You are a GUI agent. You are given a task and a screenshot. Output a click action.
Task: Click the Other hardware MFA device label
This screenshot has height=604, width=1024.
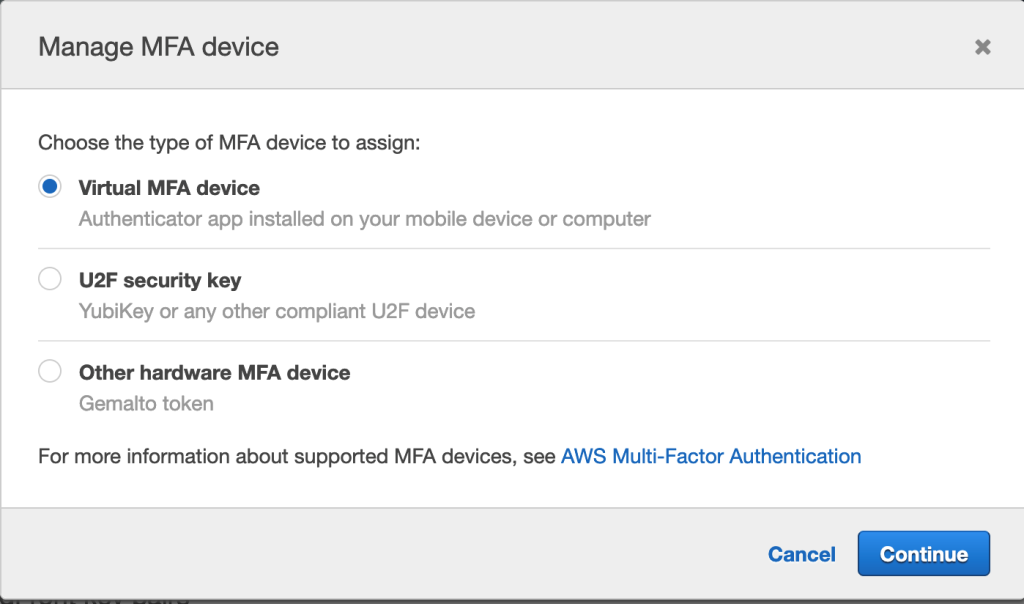point(214,372)
